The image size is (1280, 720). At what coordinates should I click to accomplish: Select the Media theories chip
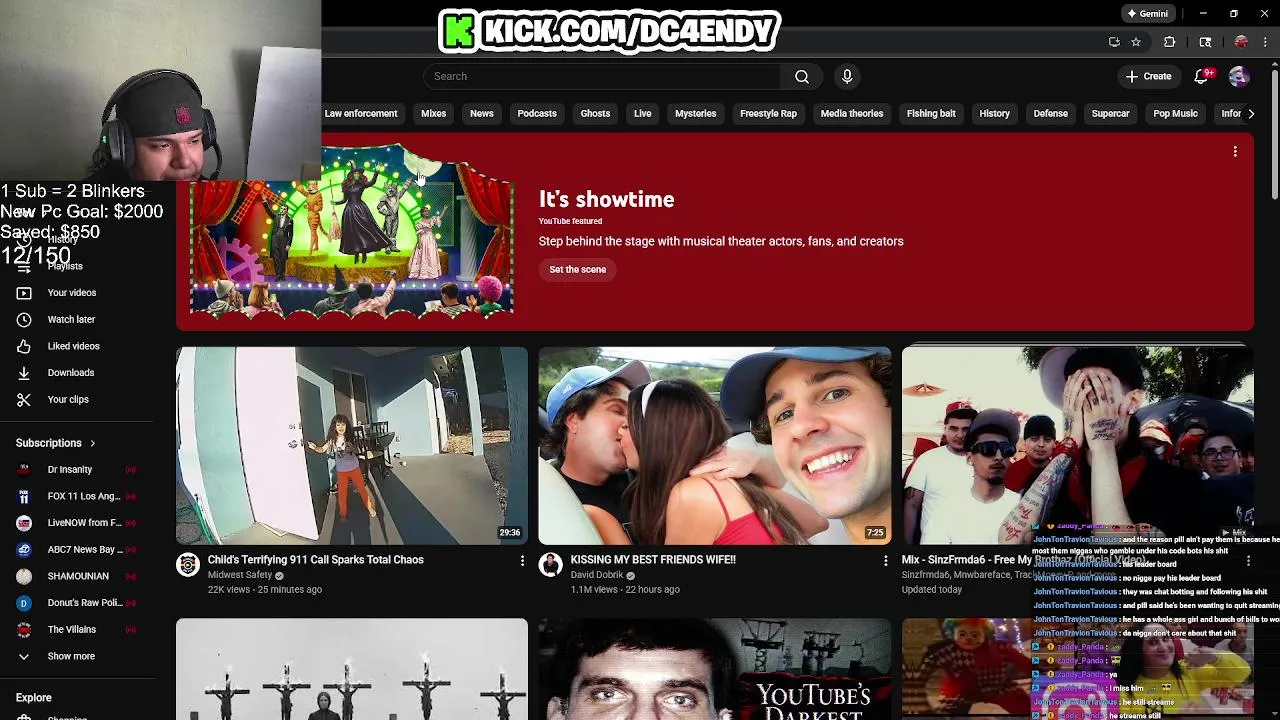coord(852,113)
